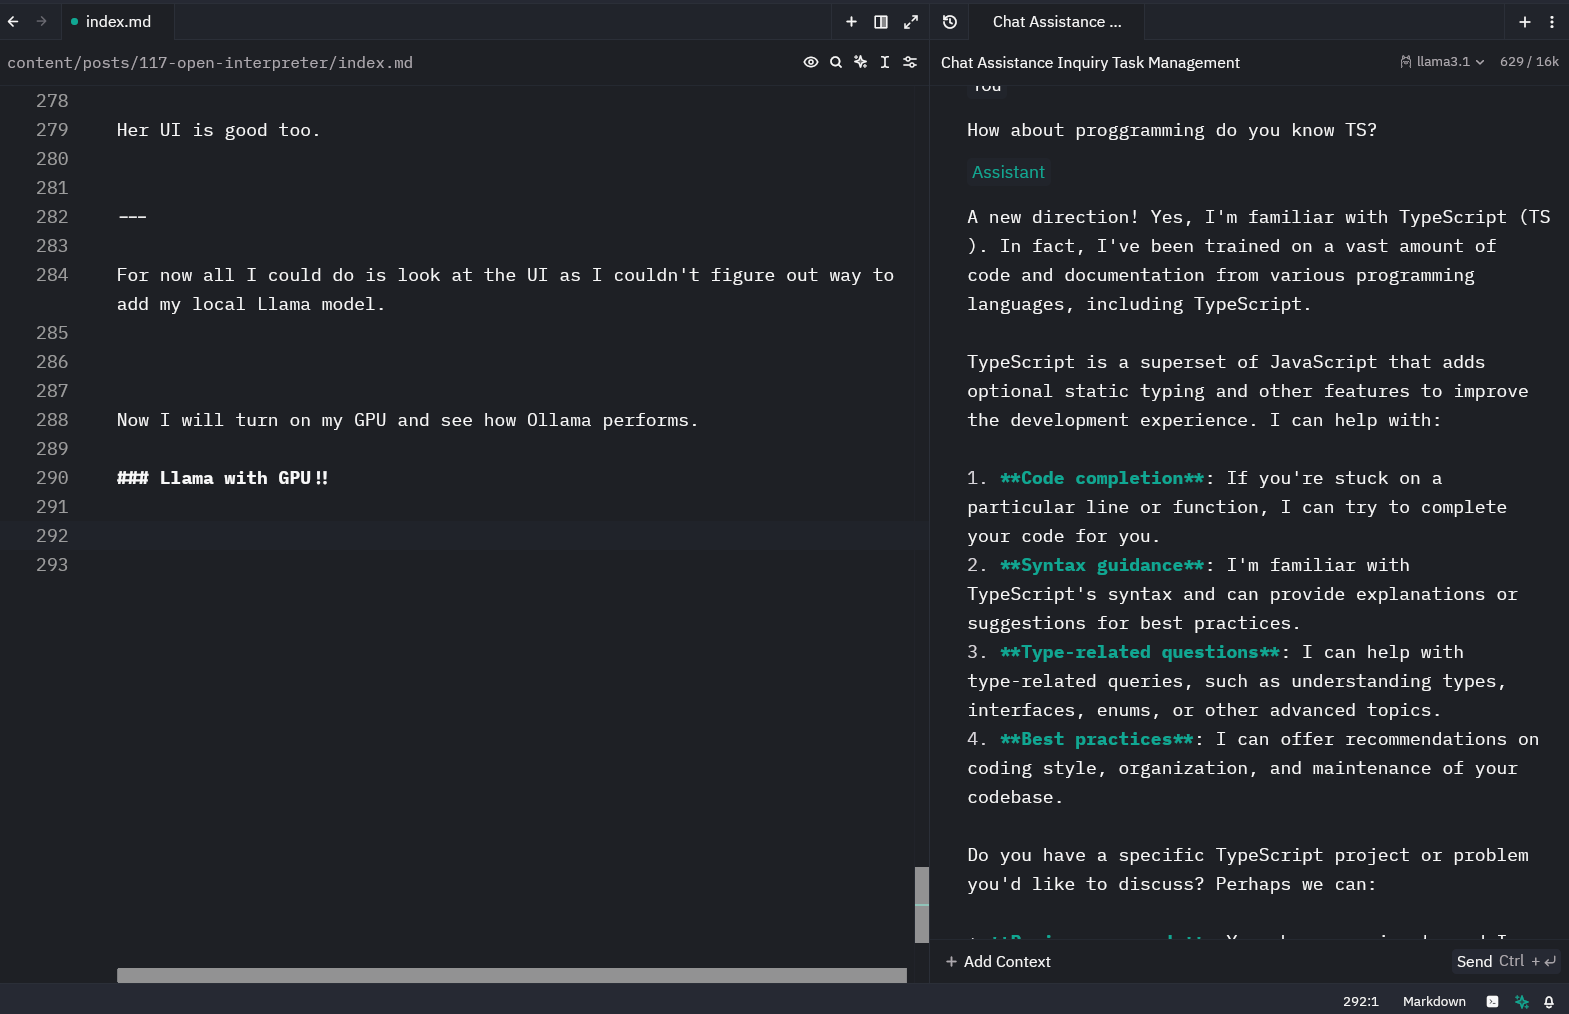
Task: Toggle the terminal panel from the status bar
Action: click(x=1492, y=1001)
